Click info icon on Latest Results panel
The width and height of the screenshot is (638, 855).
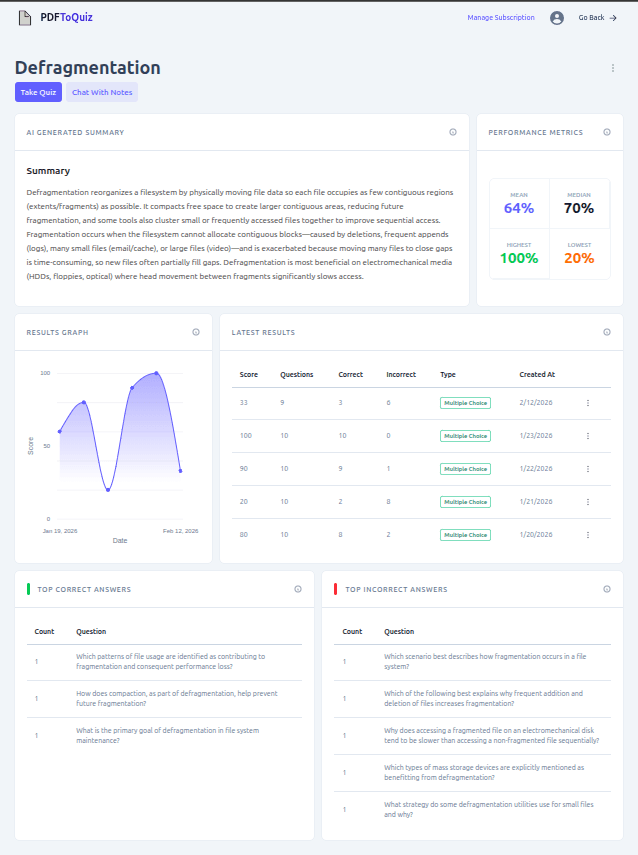607,332
